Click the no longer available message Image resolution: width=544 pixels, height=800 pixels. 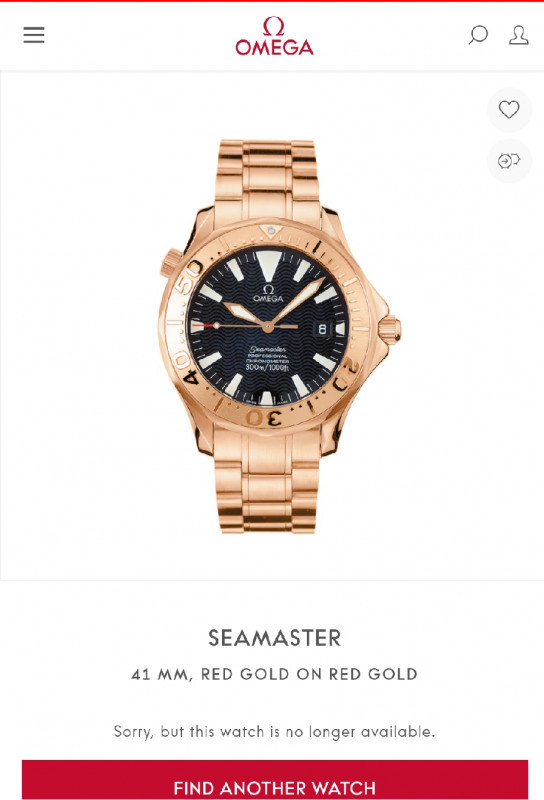click(275, 732)
